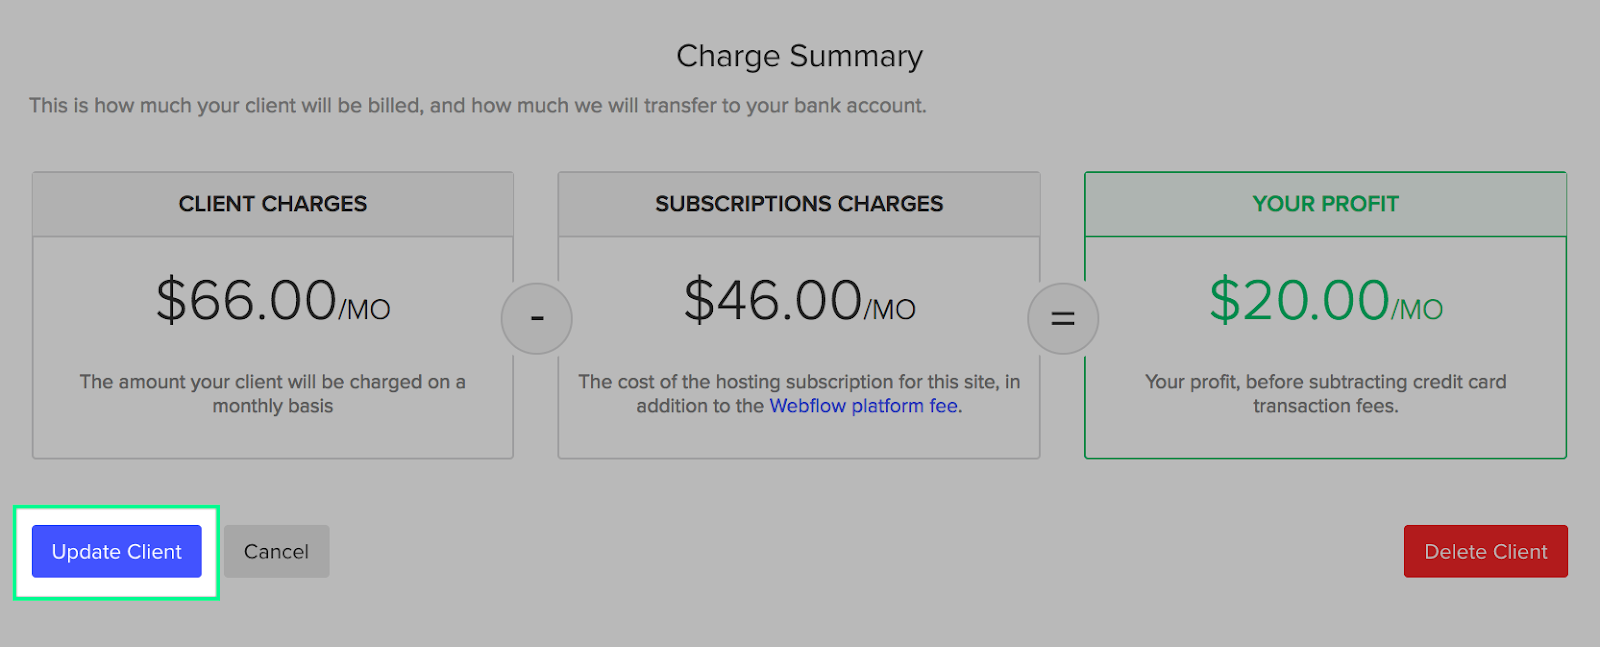Click the $46.00 subscription charge figure
Screen dimensions: 1600x647
pos(772,300)
